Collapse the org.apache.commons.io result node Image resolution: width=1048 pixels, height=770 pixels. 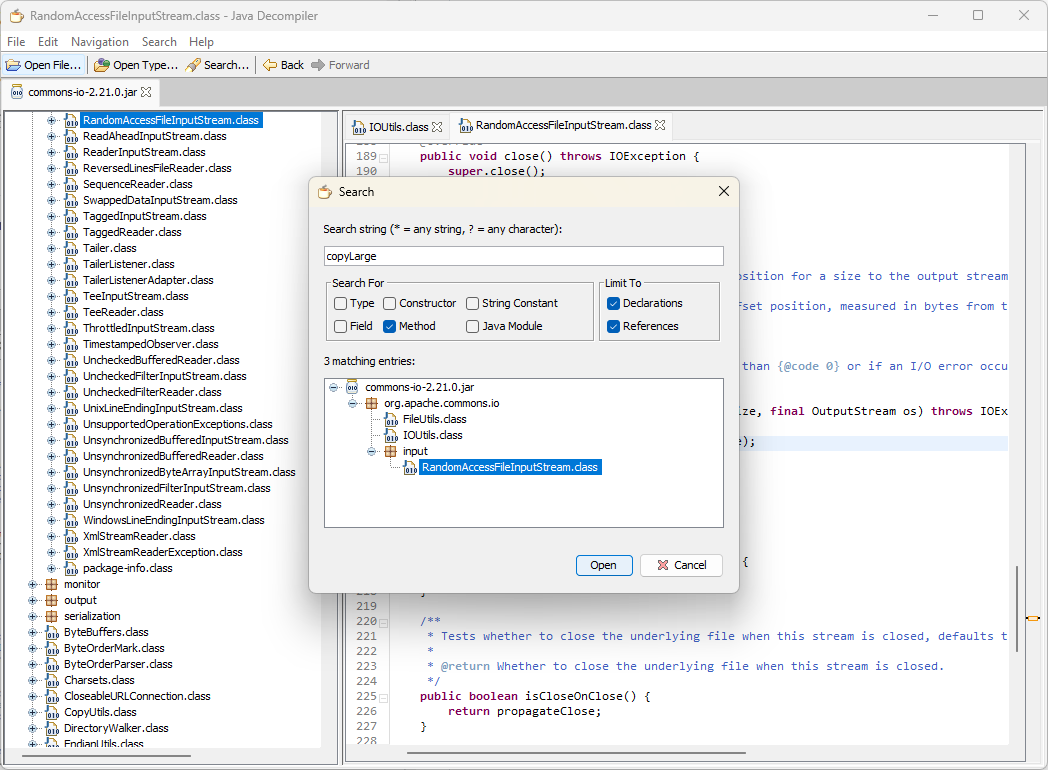point(353,403)
